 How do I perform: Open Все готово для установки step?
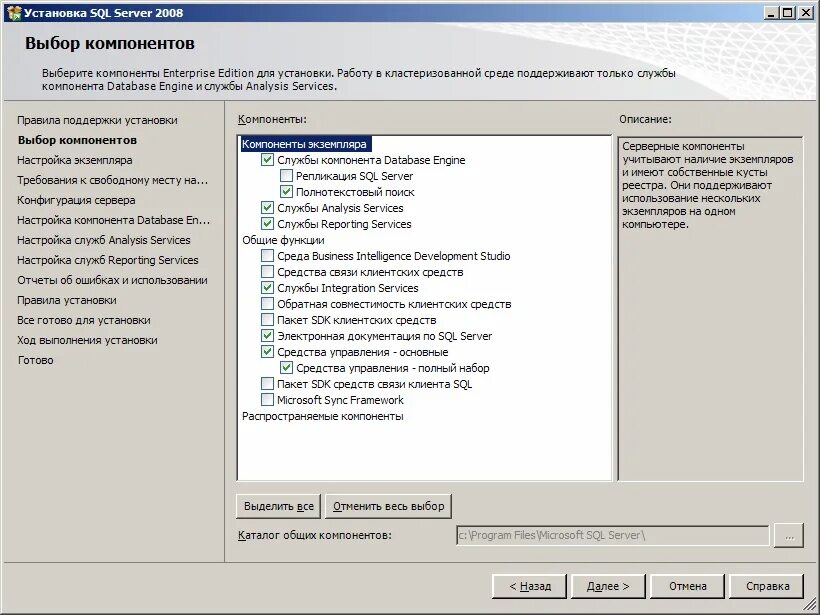click(84, 320)
